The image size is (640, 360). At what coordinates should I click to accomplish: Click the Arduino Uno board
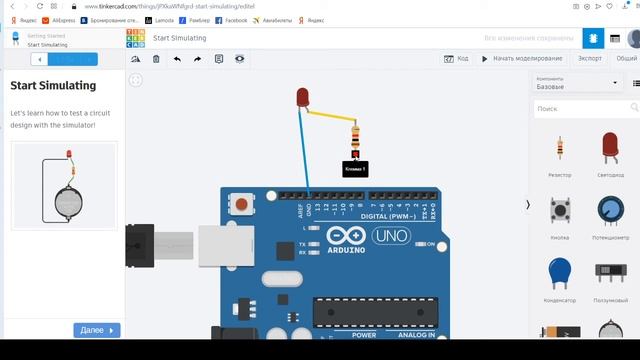coord(335,263)
